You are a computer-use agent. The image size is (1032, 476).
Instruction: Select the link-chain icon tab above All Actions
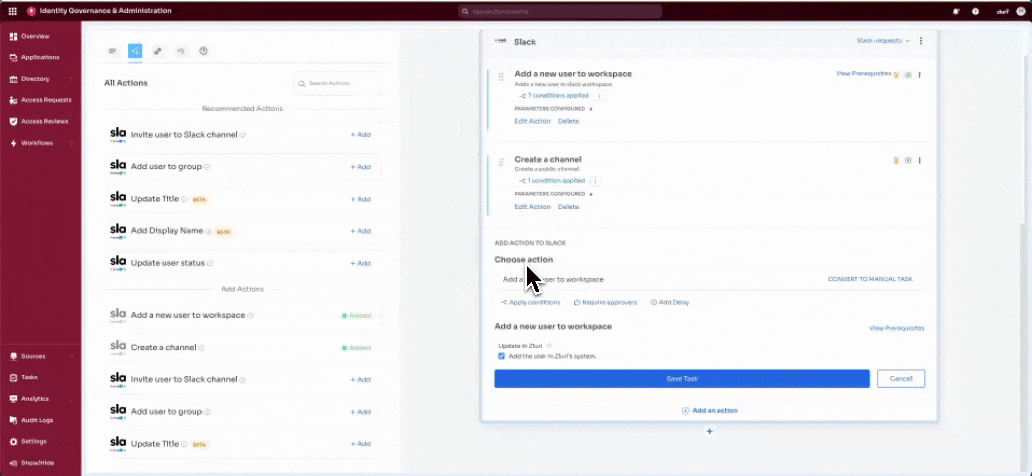coord(158,51)
